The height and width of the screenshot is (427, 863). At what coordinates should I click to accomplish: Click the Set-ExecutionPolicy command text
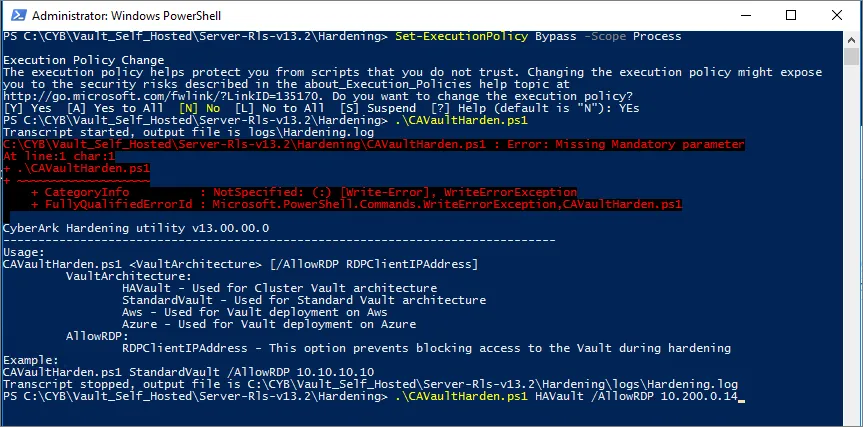[x=457, y=37]
